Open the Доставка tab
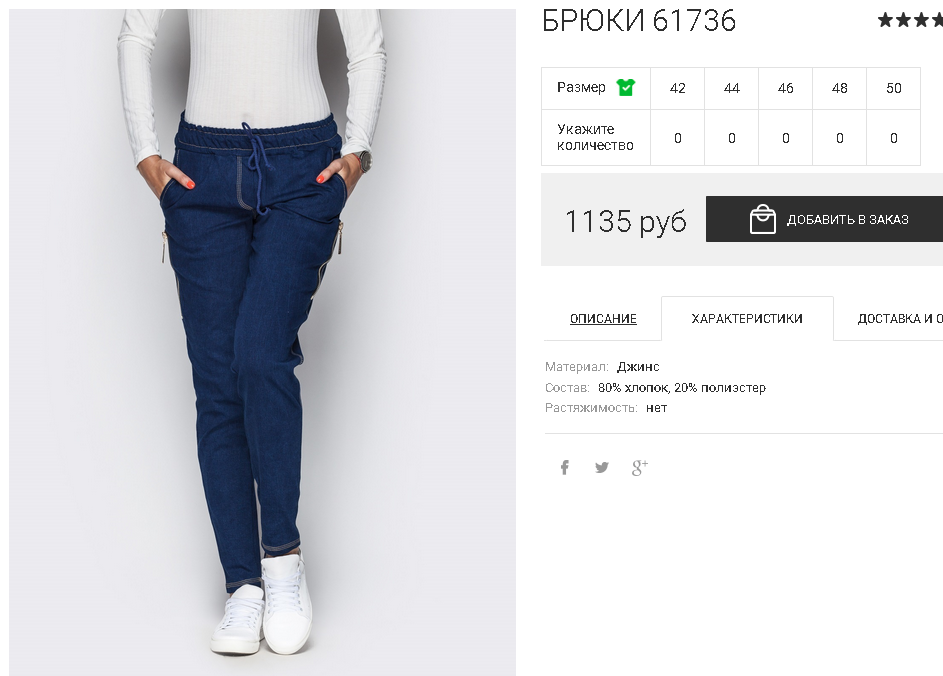 tap(900, 319)
